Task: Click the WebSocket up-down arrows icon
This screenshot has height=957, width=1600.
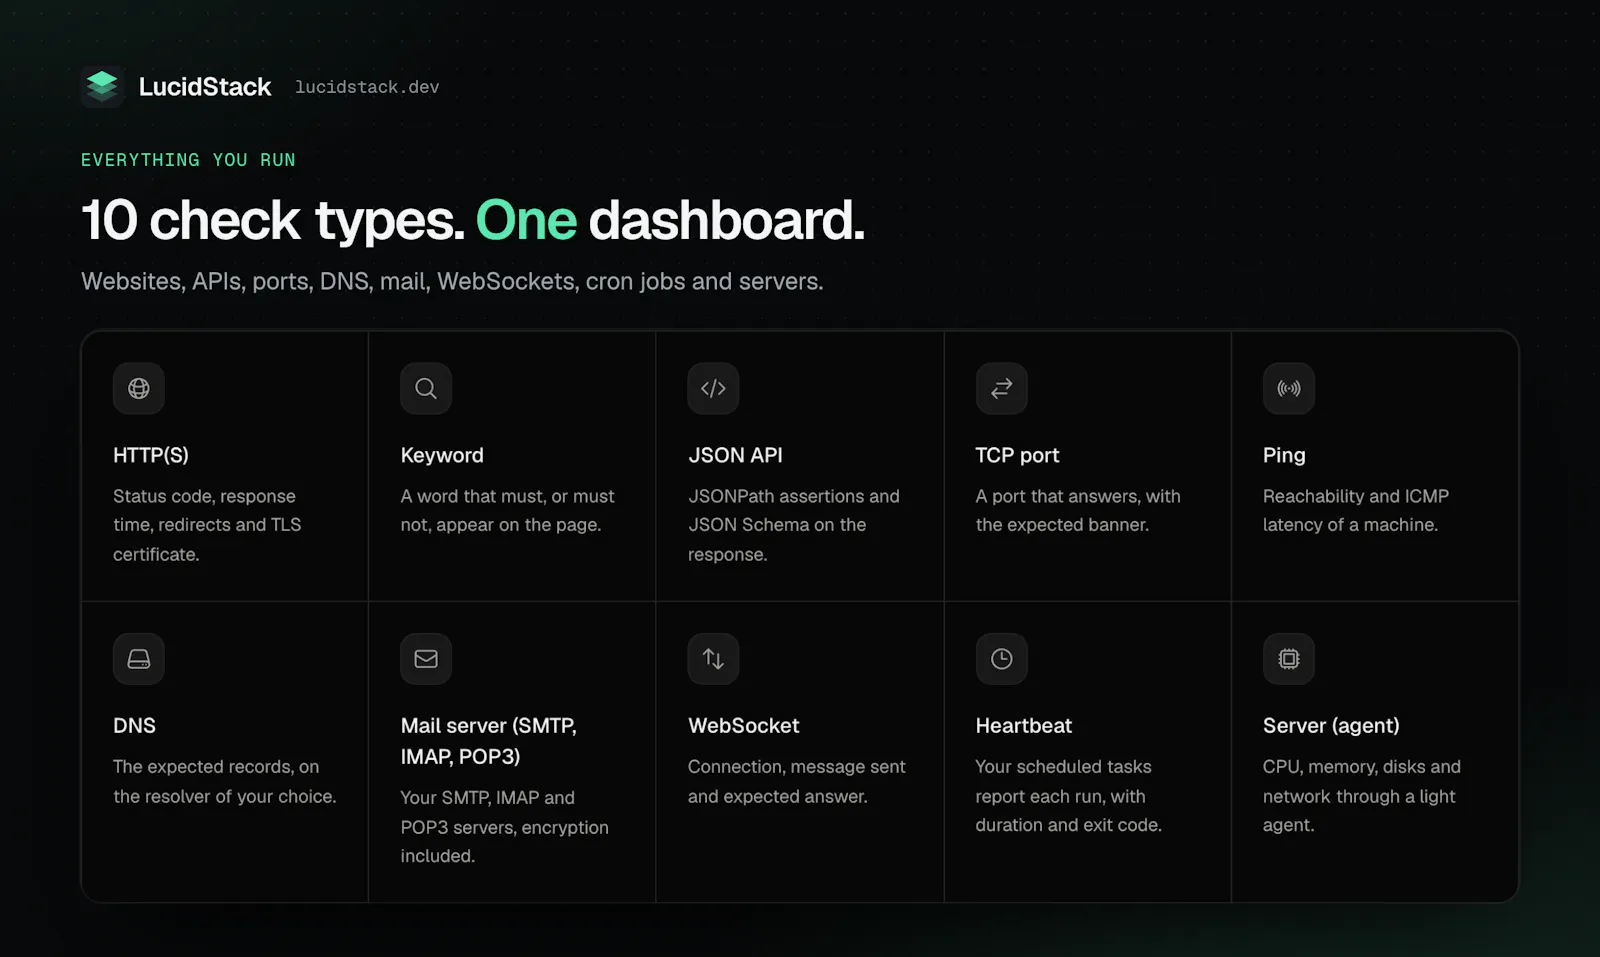Action: (713, 659)
